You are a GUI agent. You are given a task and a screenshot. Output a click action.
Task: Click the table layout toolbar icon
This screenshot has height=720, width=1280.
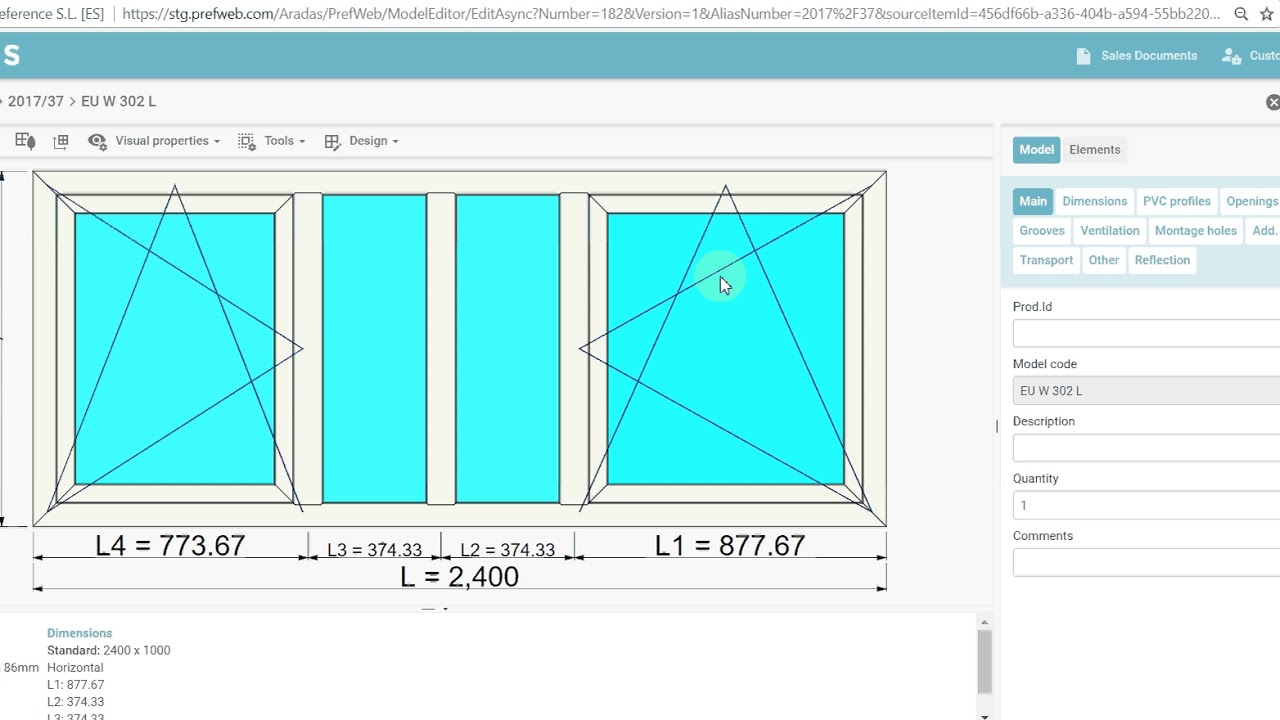61,141
